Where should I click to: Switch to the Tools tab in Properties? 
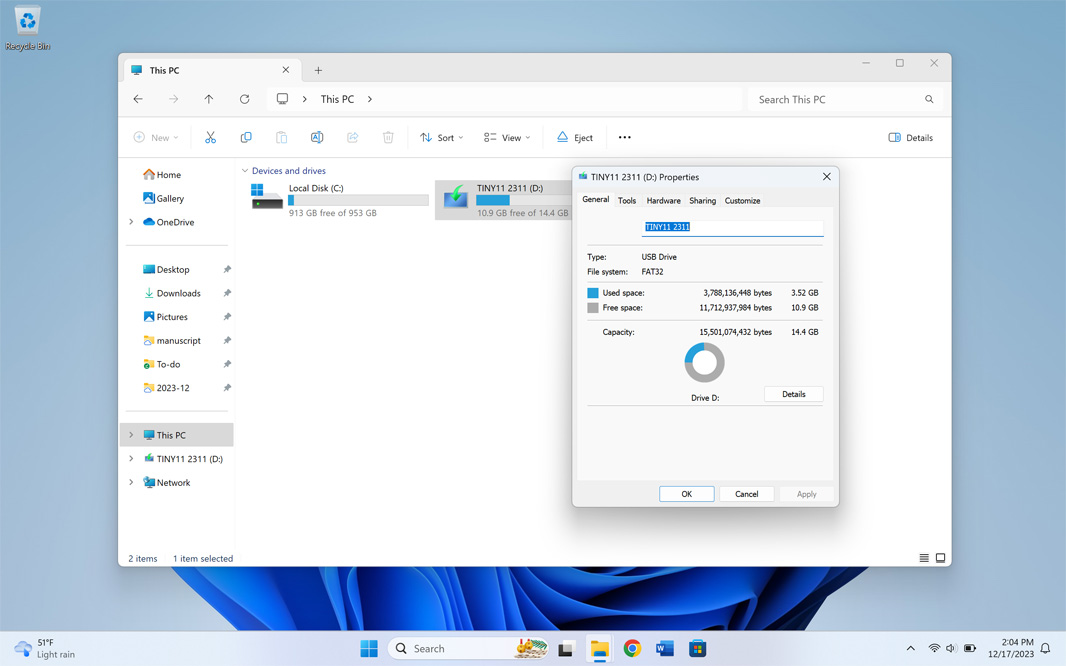coord(627,201)
